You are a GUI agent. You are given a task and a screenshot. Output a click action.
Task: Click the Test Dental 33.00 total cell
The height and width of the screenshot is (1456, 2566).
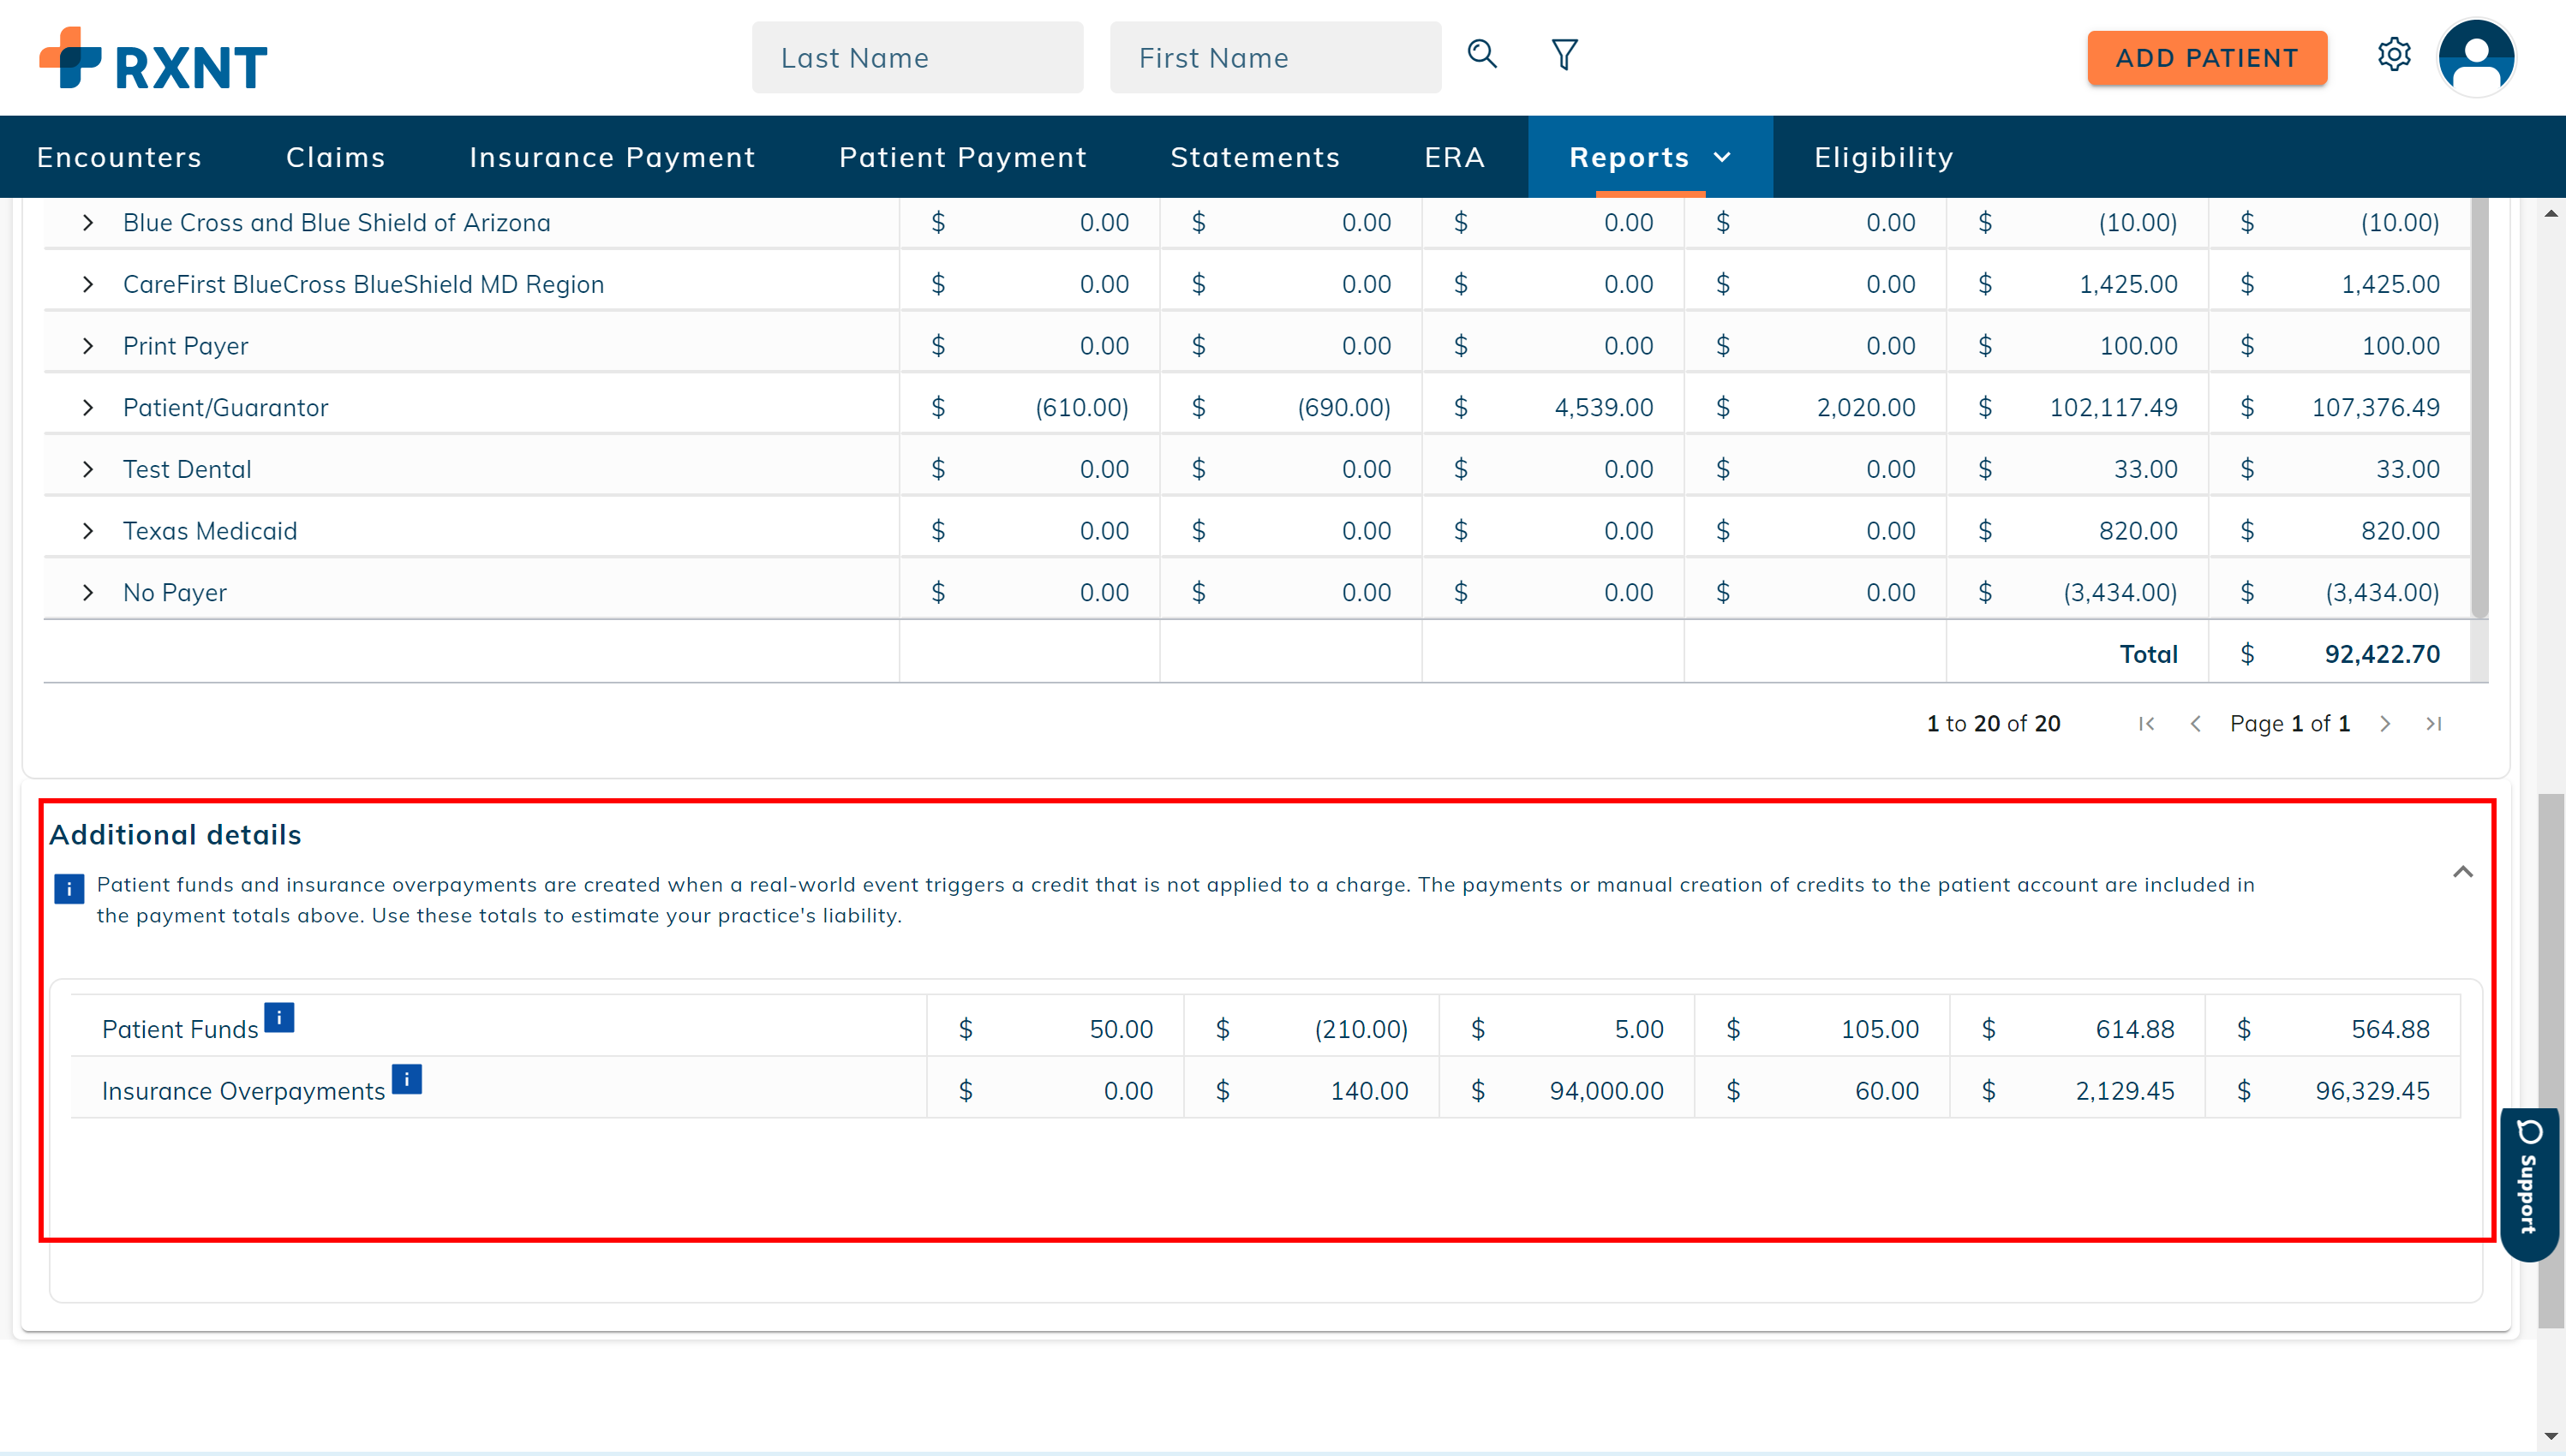click(2408, 469)
